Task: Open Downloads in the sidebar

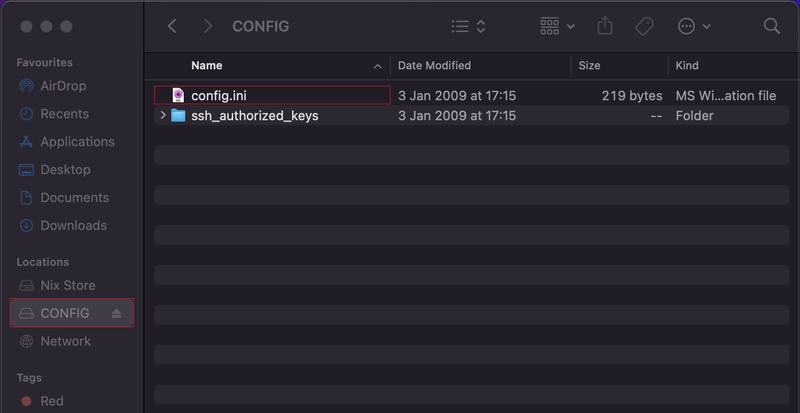Action: [x=71, y=225]
